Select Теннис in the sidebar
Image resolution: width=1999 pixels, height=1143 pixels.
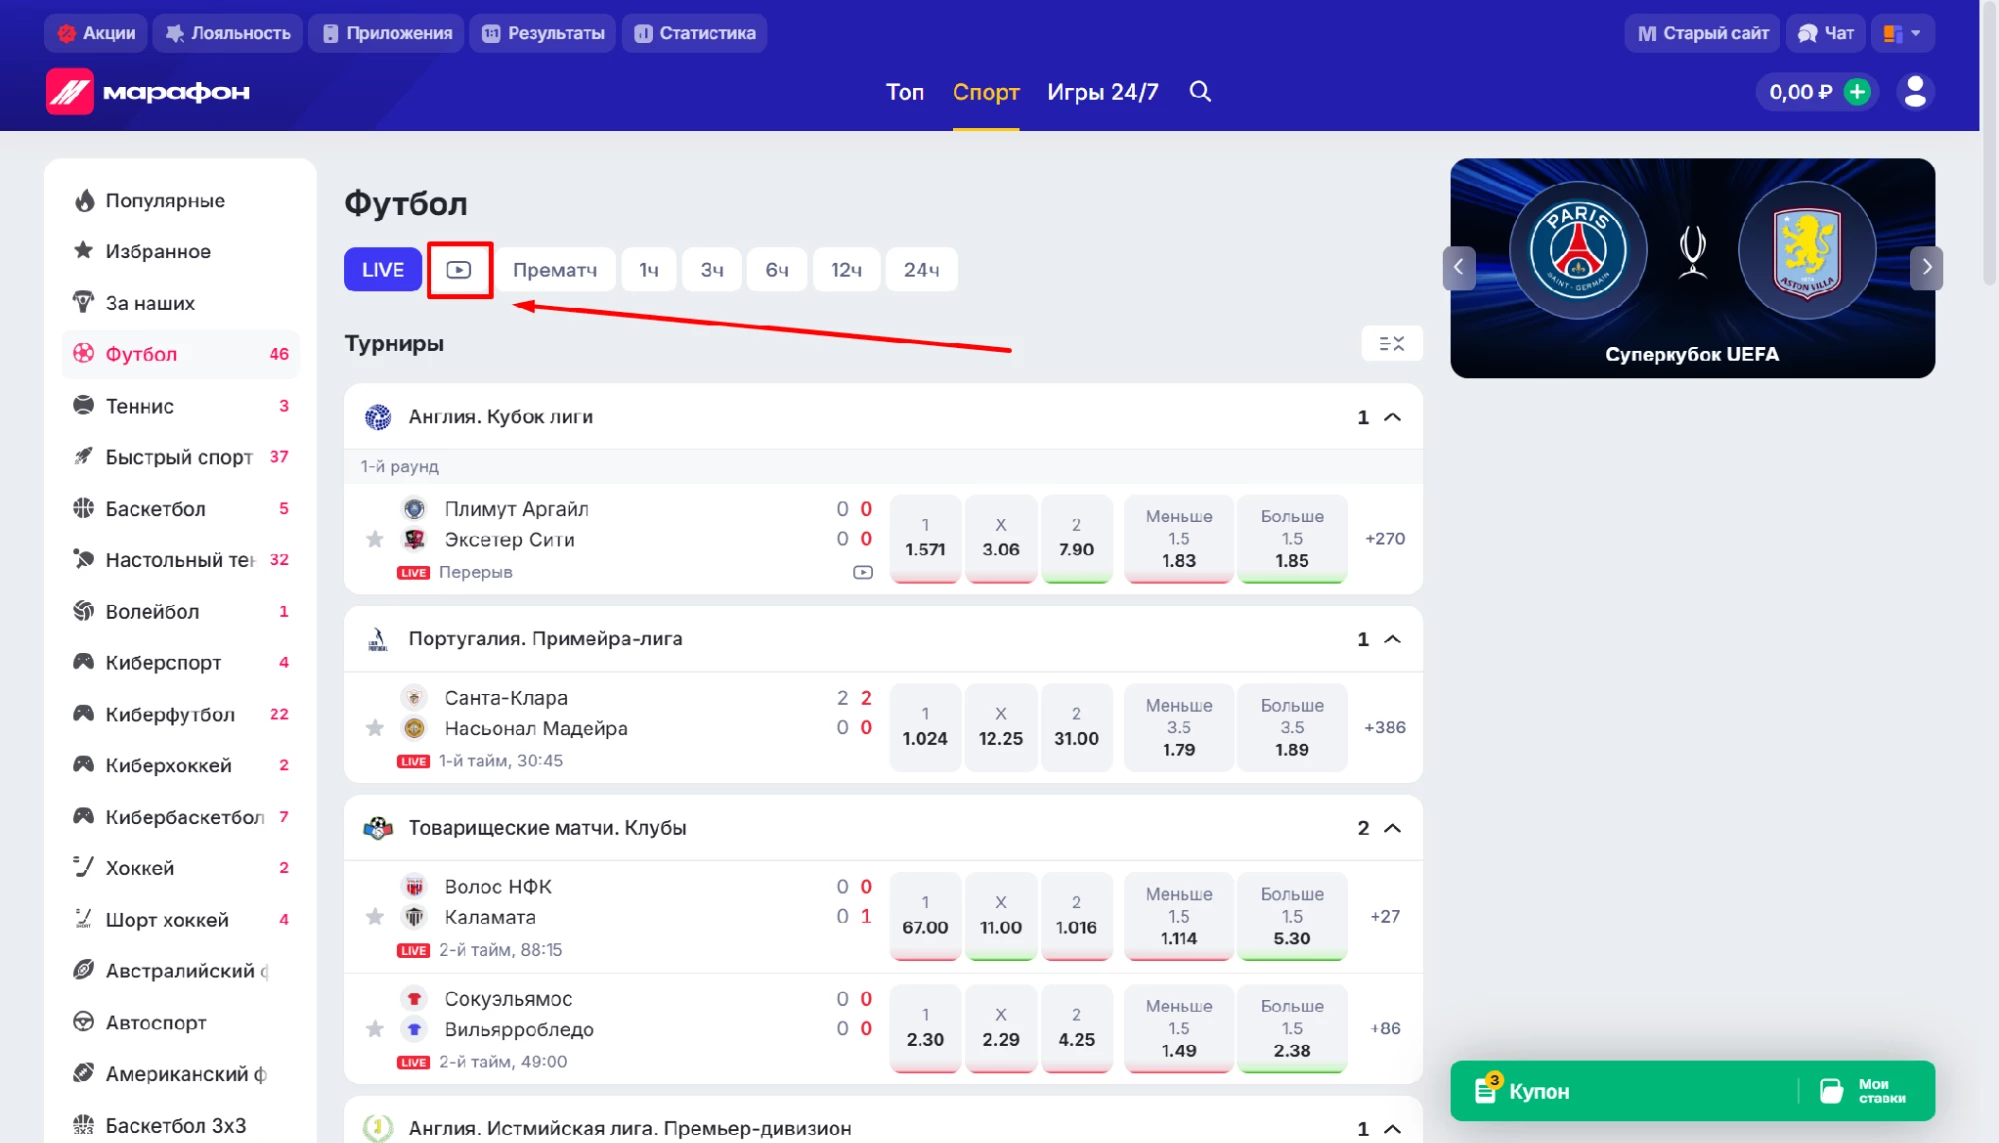coord(181,406)
